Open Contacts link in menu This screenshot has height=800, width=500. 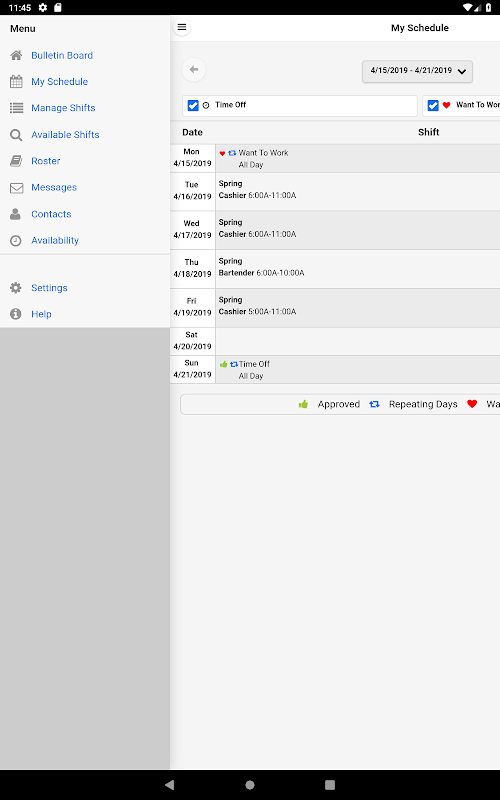click(x=51, y=214)
